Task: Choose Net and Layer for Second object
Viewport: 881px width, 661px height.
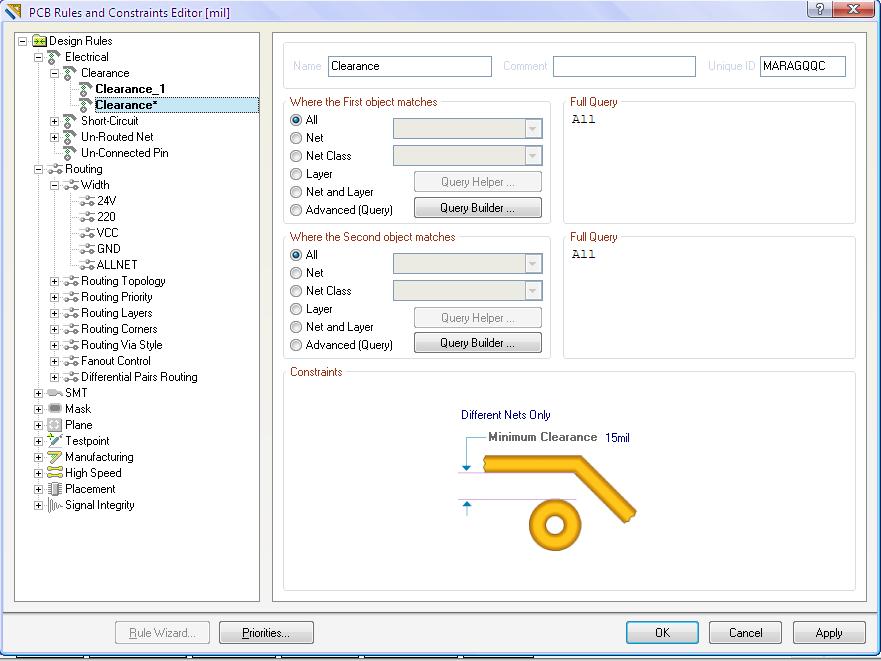Action: (x=296, y=327)
